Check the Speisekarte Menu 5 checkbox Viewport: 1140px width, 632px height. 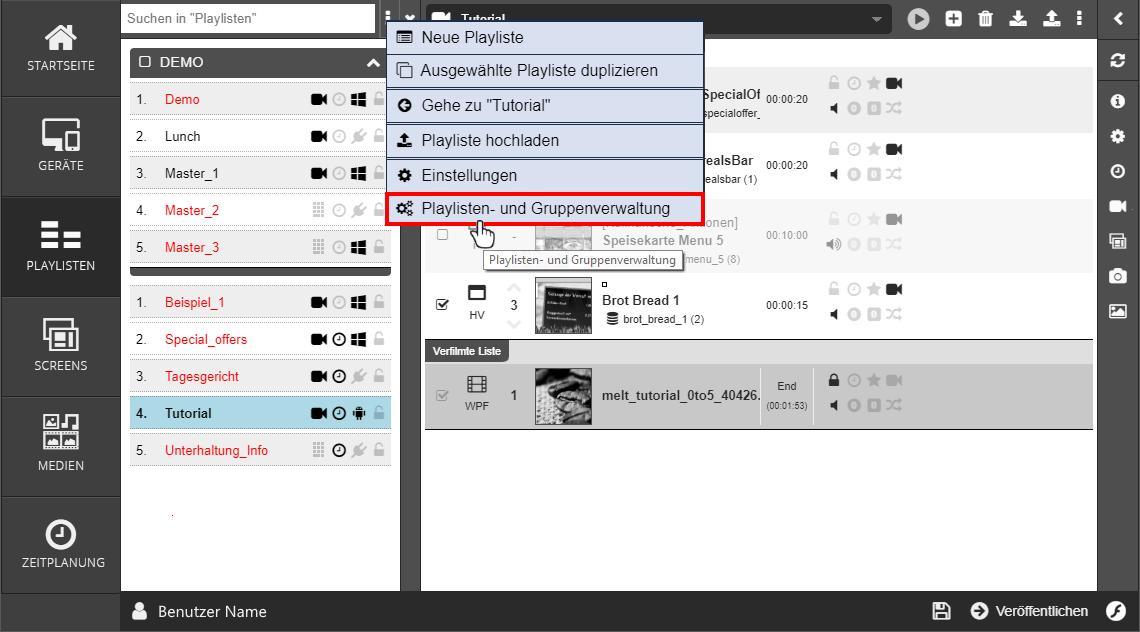click(443, 234)
